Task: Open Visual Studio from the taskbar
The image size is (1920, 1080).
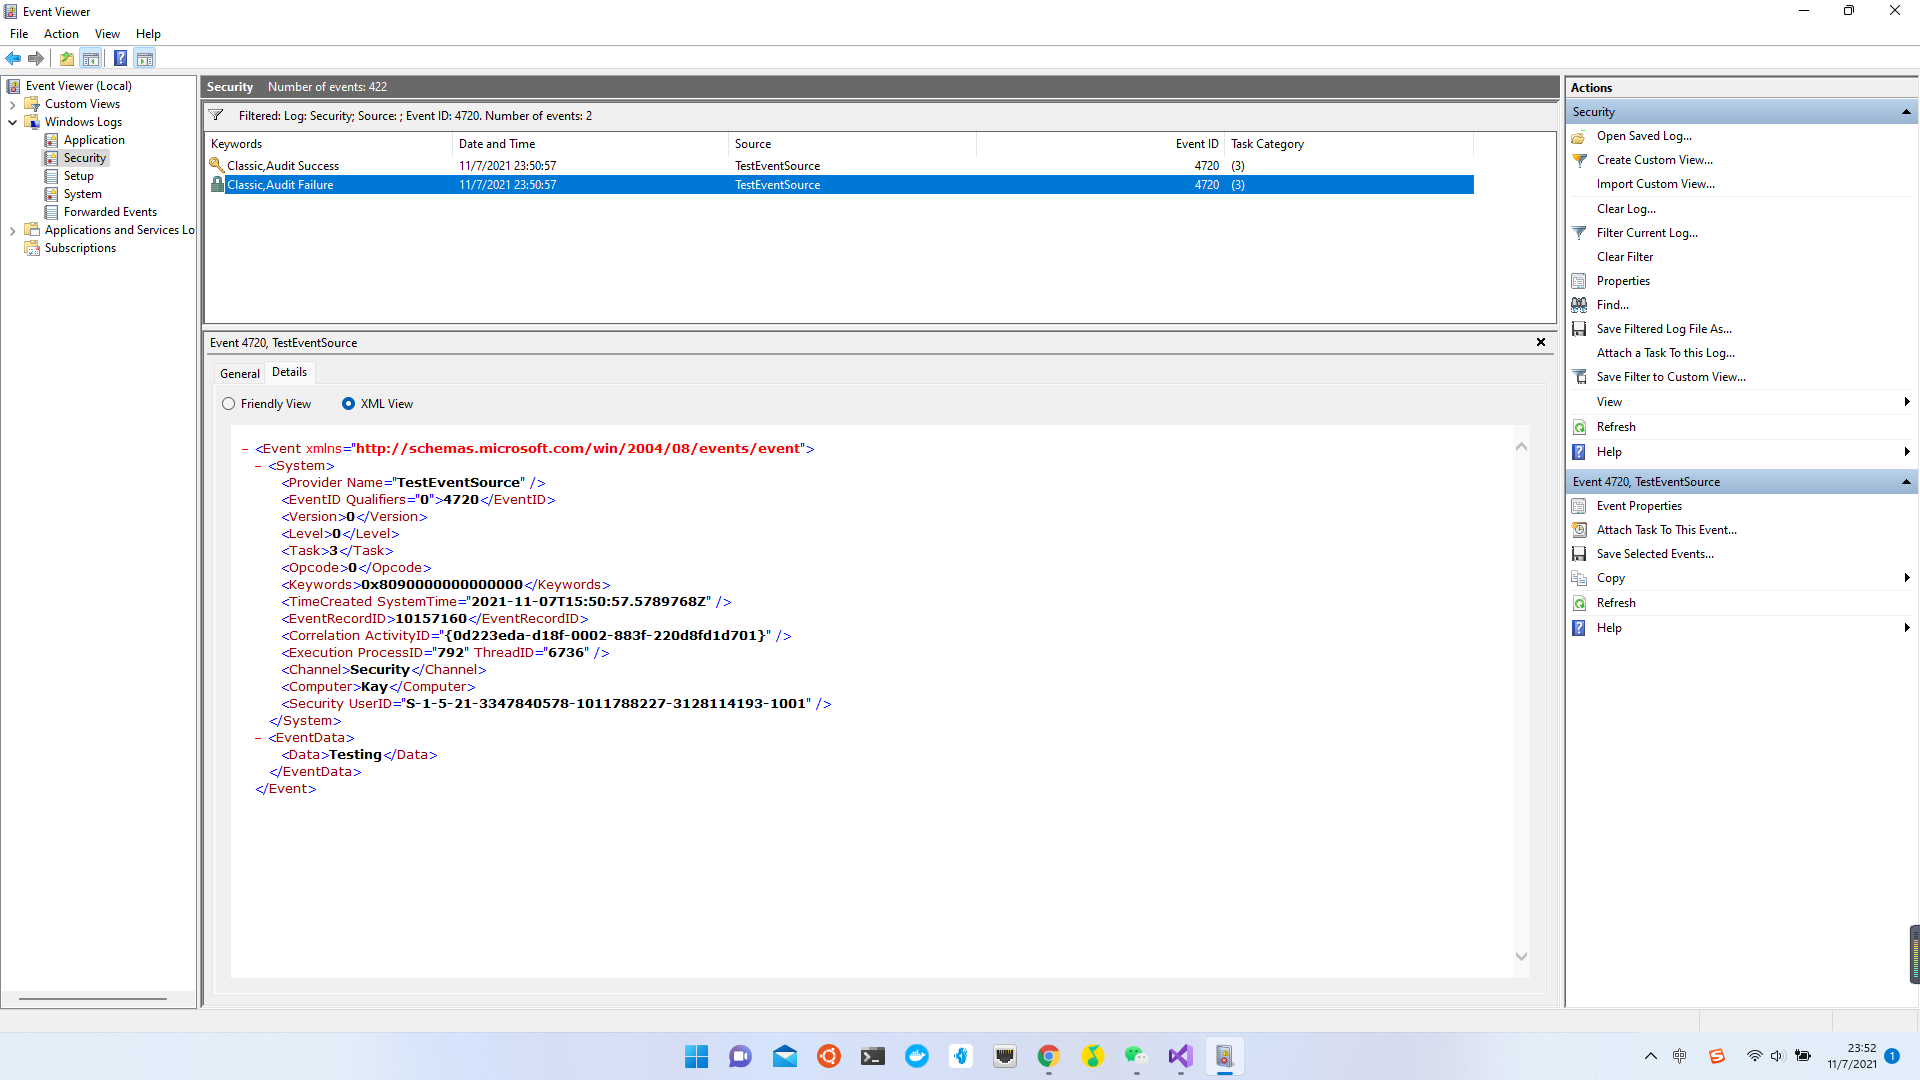Action: click(1180, 1056)
